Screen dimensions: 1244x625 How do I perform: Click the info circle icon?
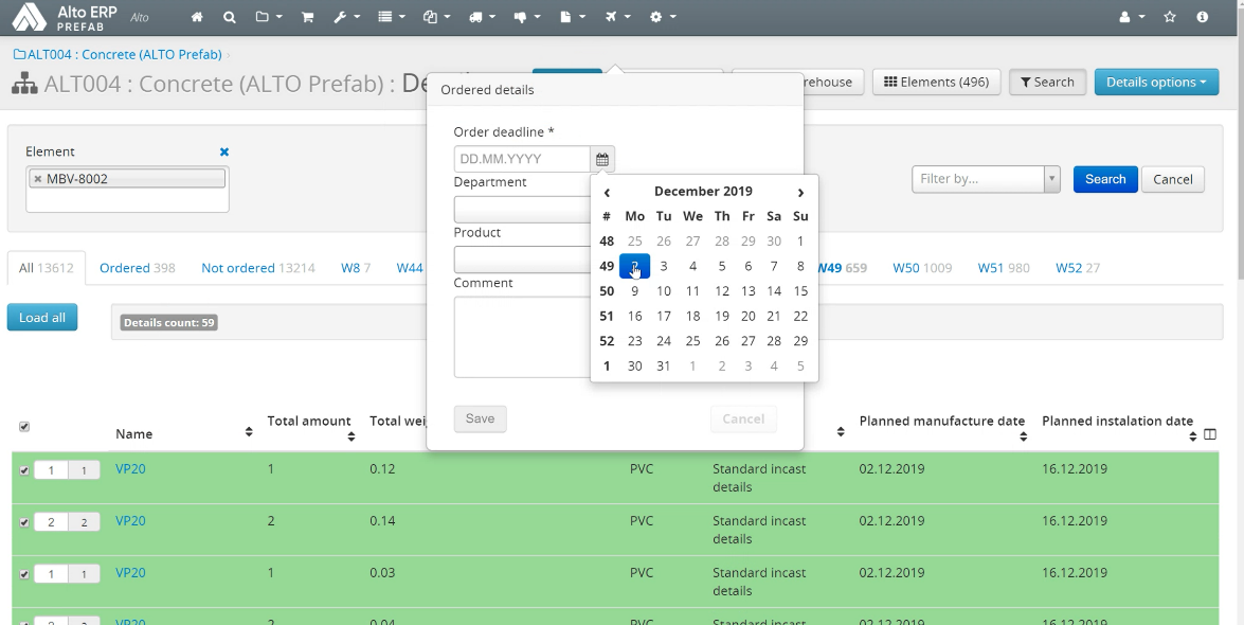click(x=1202, y=17)
